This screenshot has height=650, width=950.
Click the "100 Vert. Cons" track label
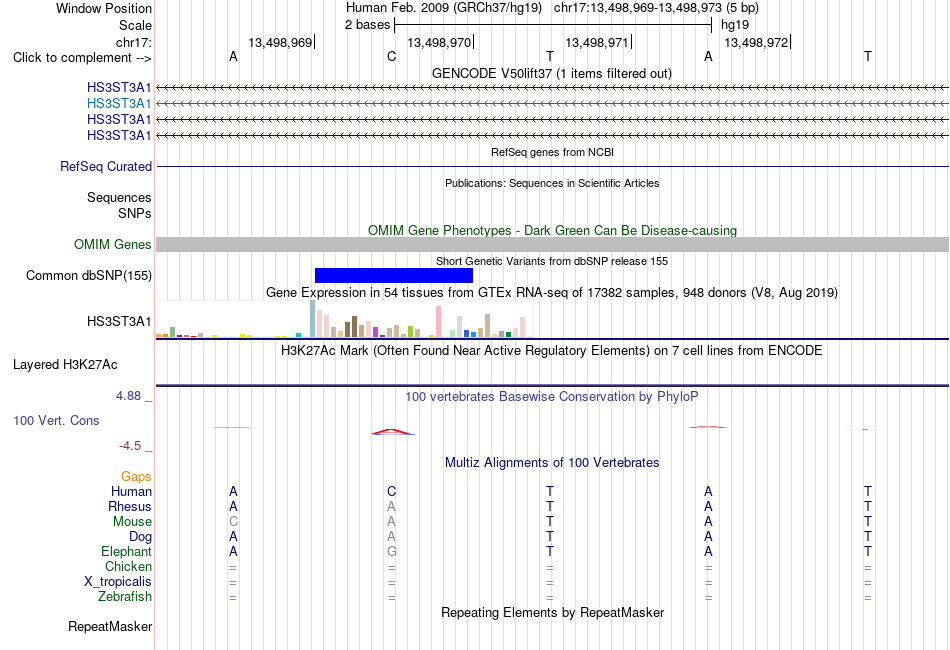pos(56,420)
